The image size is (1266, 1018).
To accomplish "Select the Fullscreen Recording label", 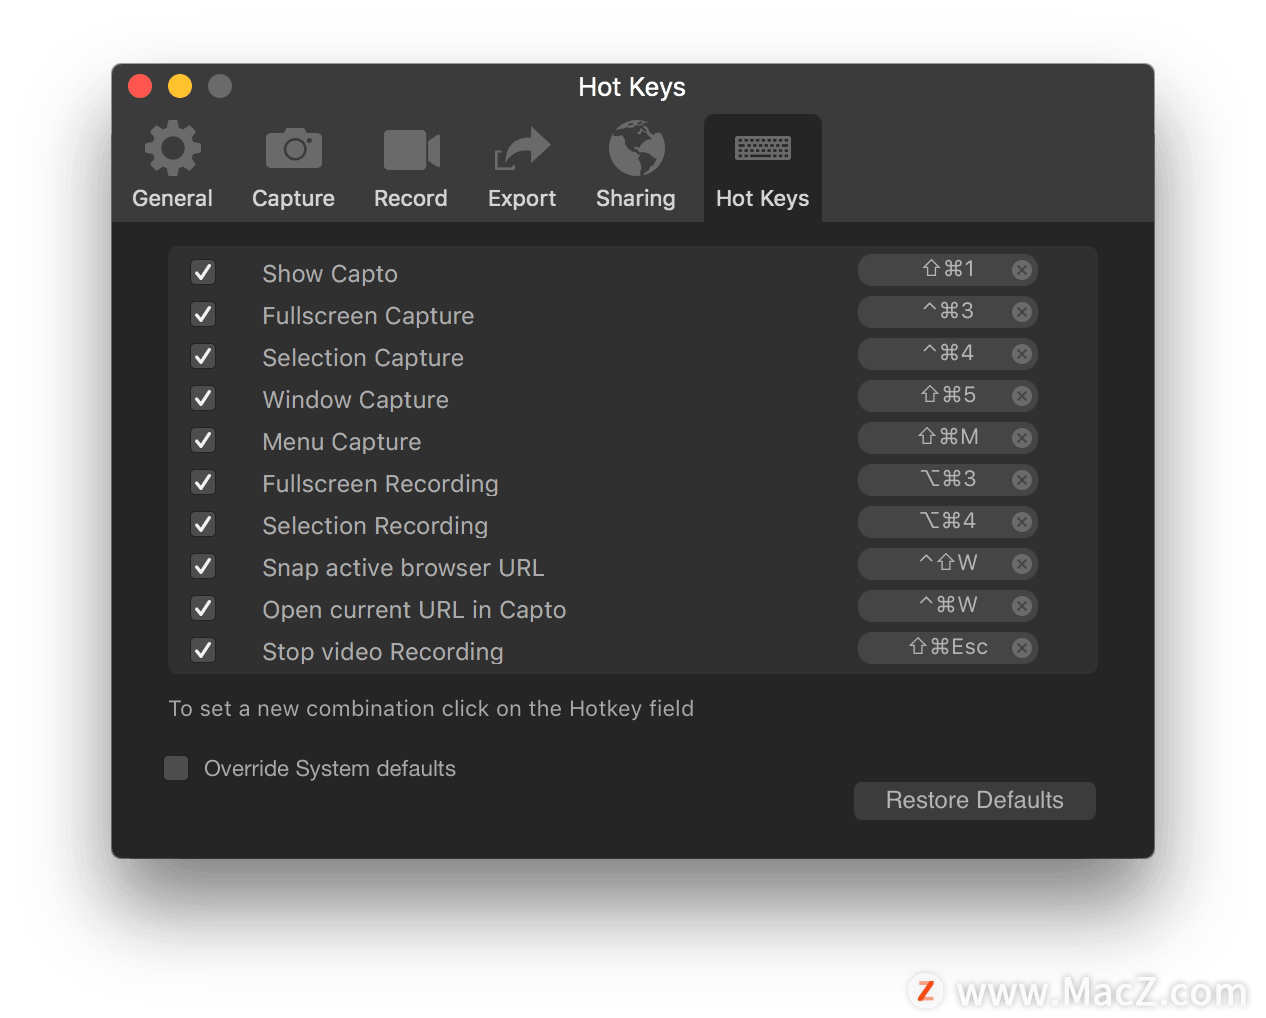I will [x=380, y=484].
